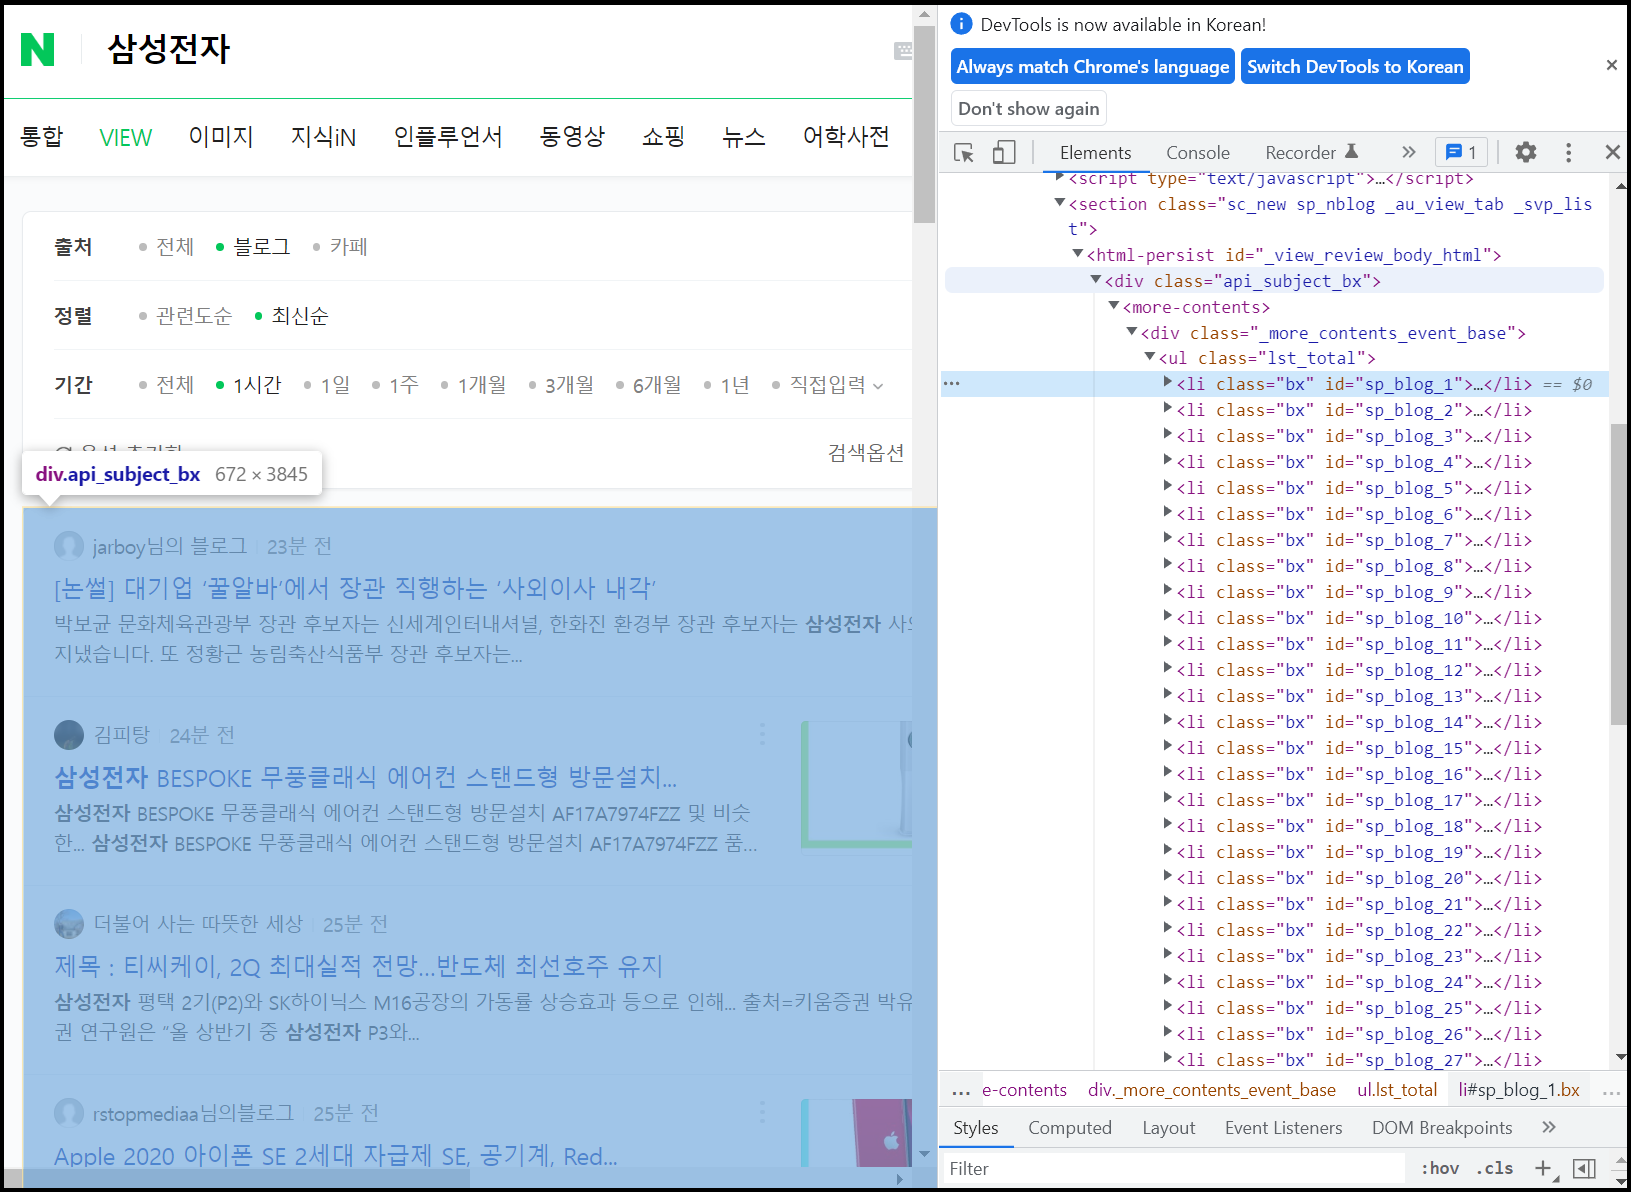This screenshot has width=1631, height=1192.
Task: Switch to the 지식iN search tab
Action: [323, 137]
